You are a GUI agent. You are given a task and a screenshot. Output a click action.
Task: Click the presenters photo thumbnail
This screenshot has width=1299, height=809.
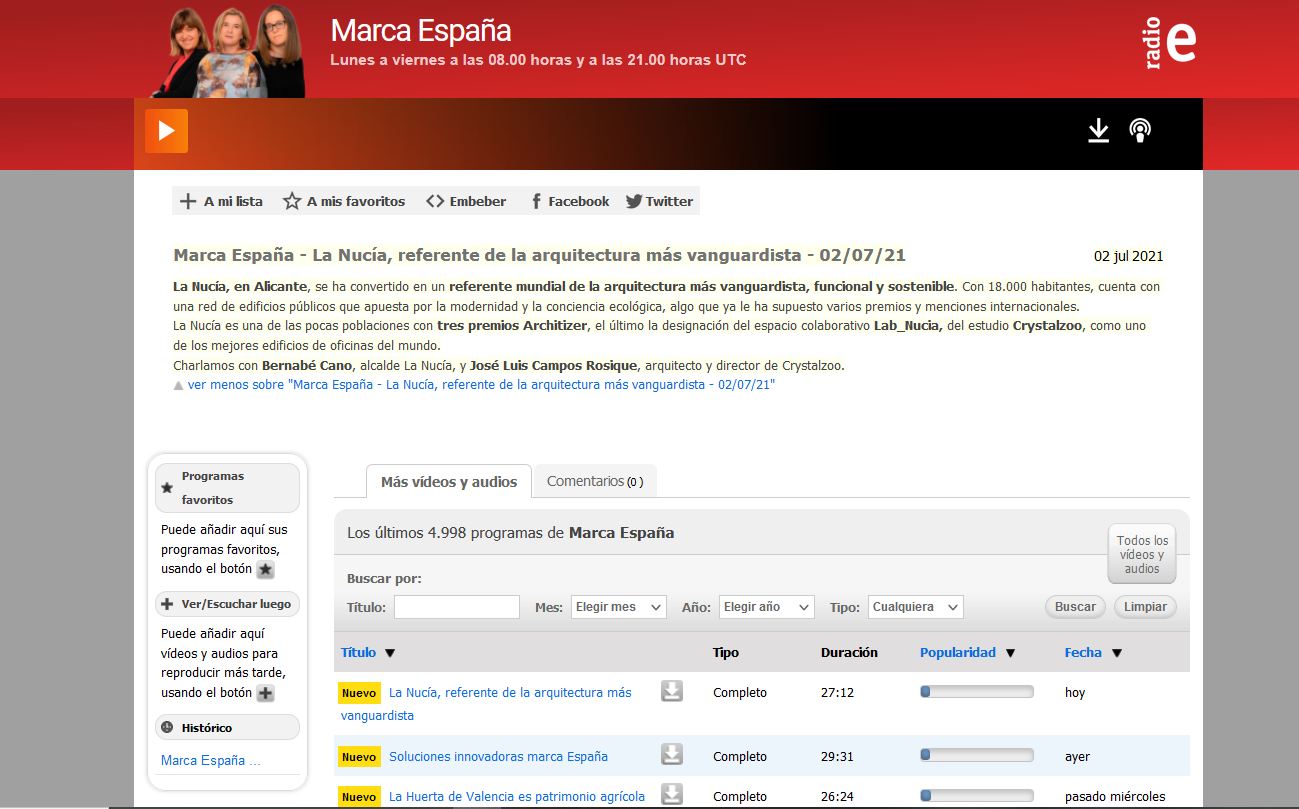click(x=230, y=51)
